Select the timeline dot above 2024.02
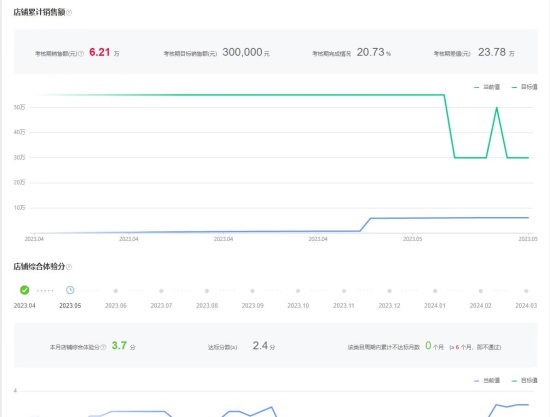550x417 pixels. tap(481, 291)
